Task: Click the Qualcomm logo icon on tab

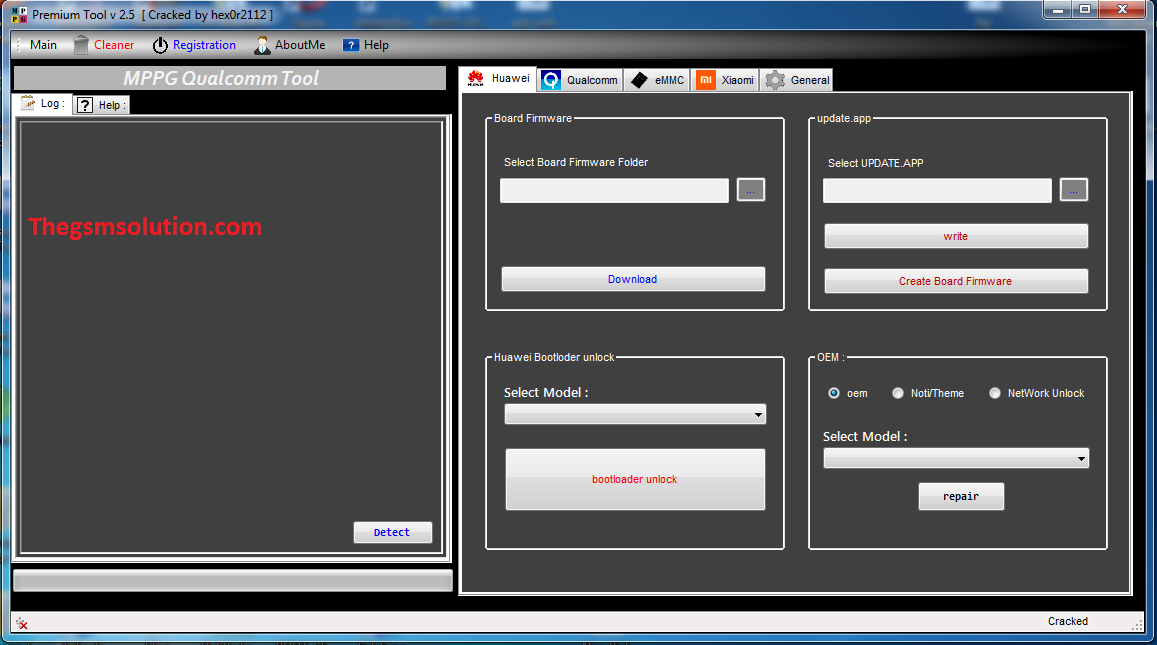Action: (550, 80)
